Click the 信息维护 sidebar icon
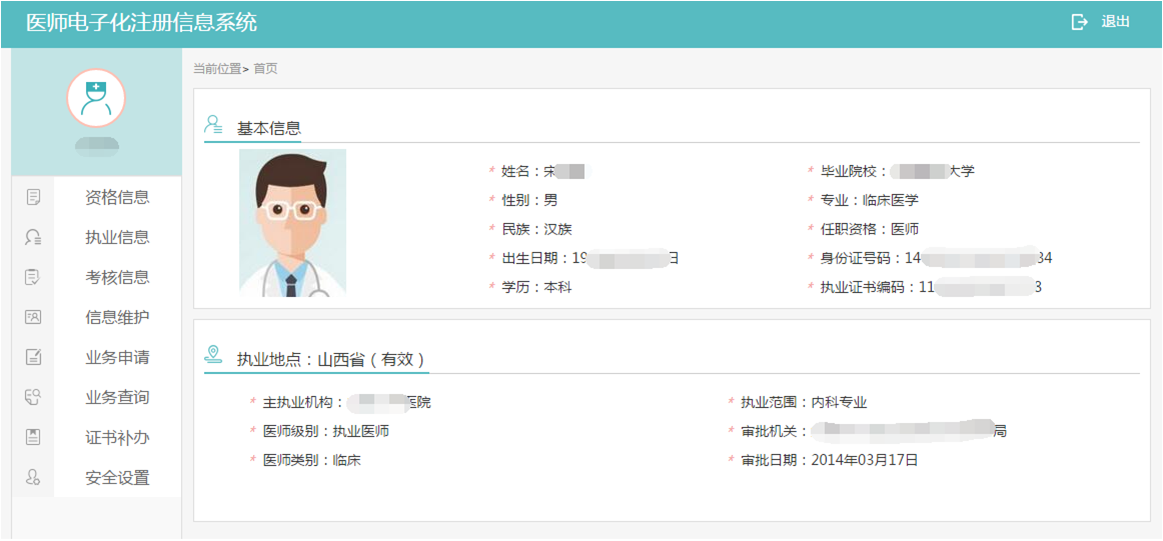Image resolution: width=1163 pixels, height=541 pixels. coord(33,317)
